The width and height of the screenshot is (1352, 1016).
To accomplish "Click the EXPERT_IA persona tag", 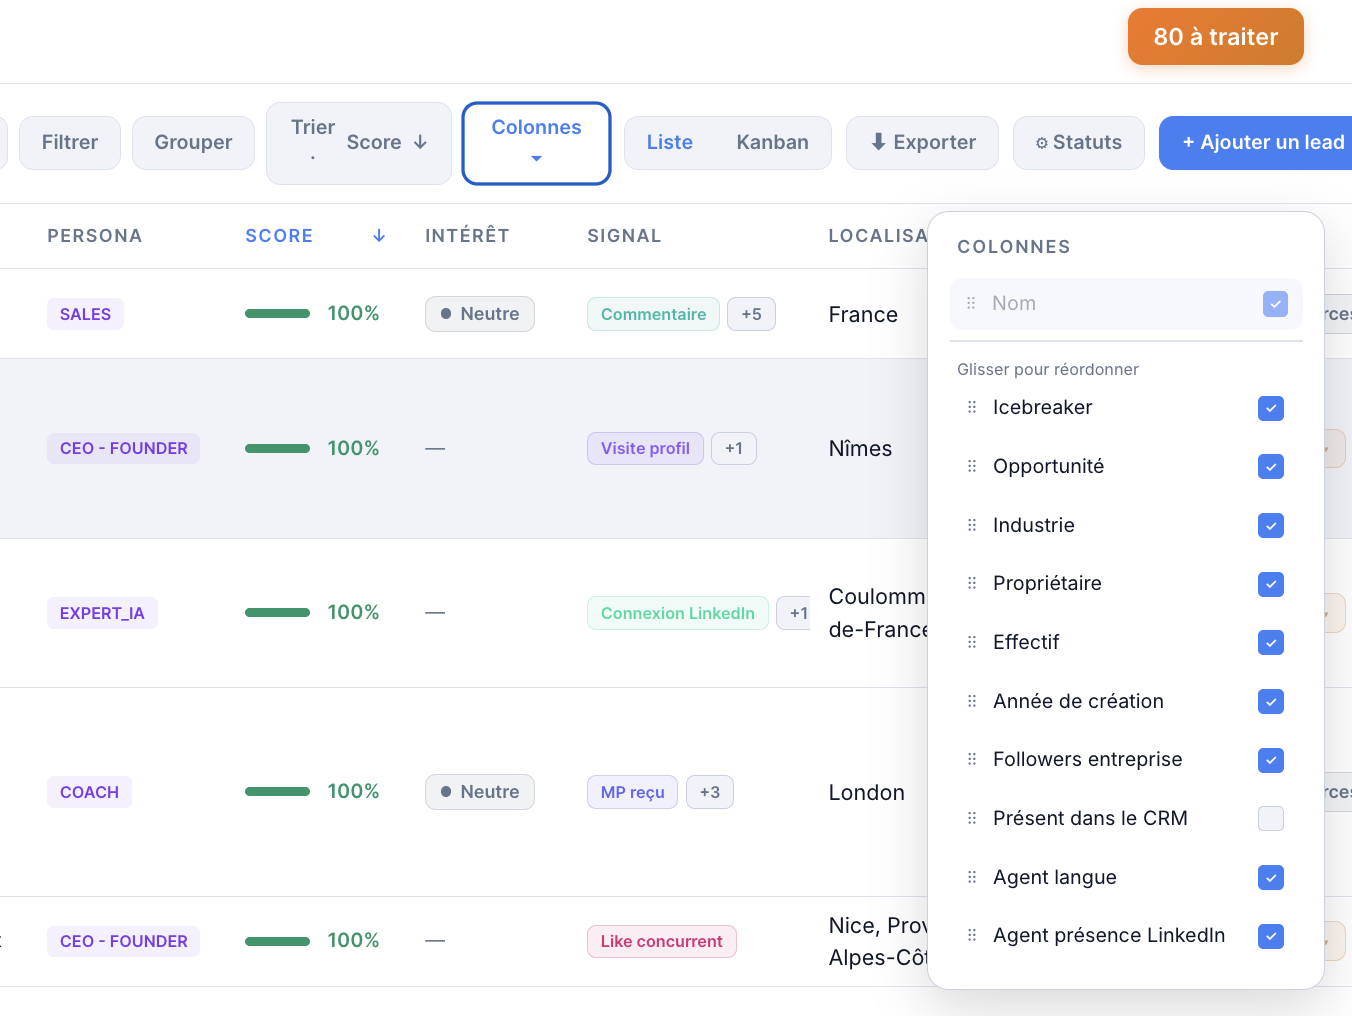I will pos(102,613).
